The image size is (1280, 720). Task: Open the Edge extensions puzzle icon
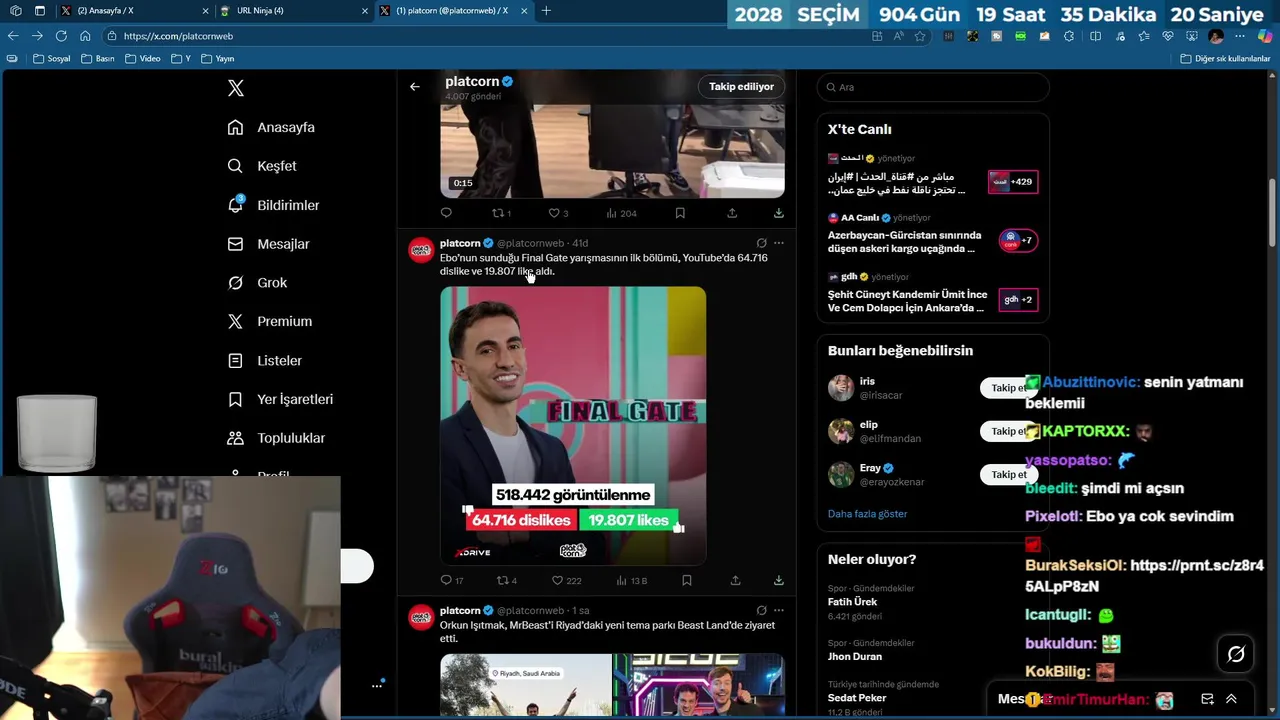click(1069, 36)
